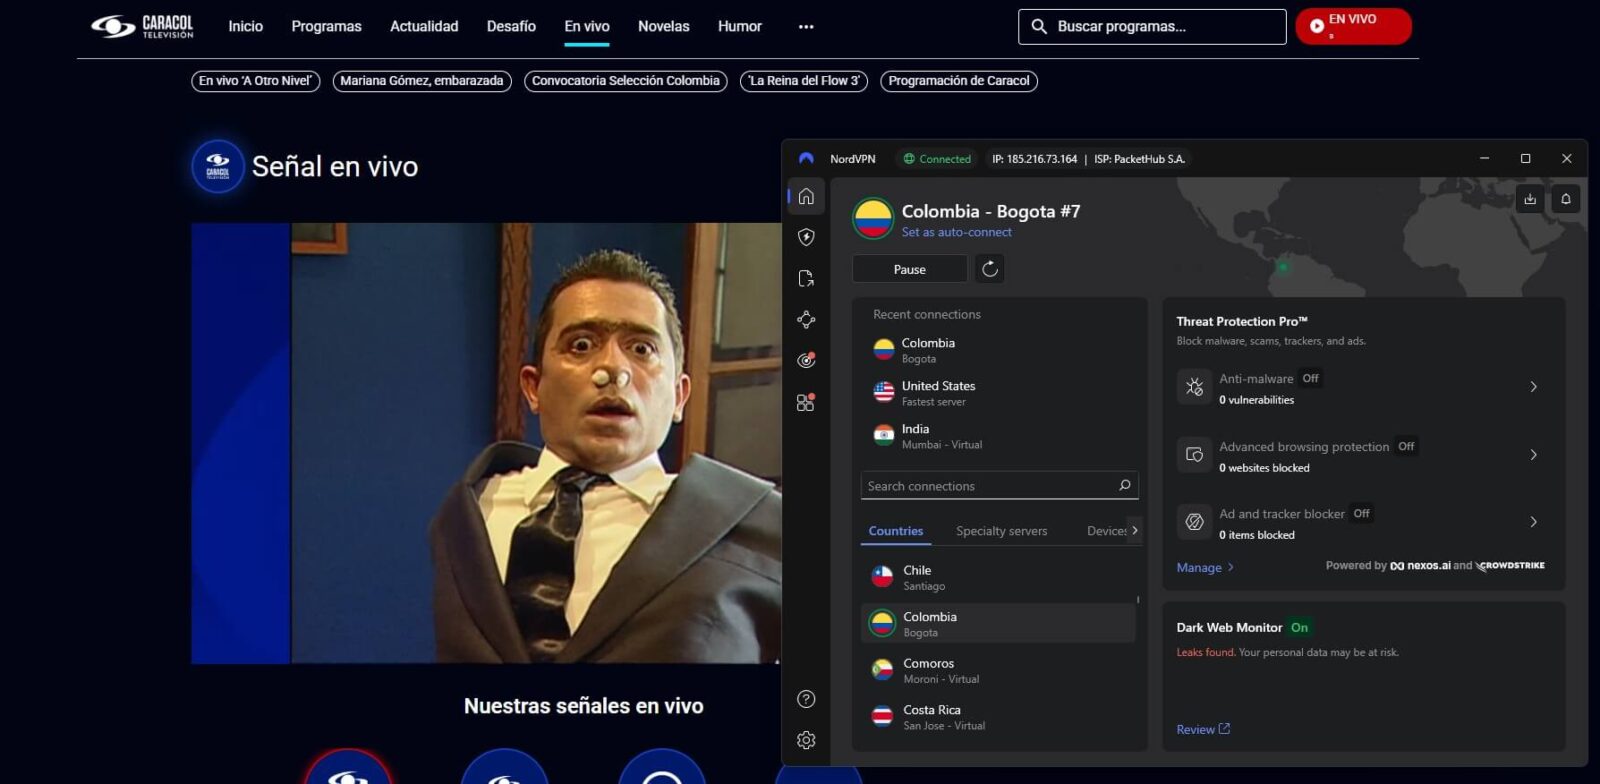
Task: Open apps grid icon in NordVPN sidebar
Action: coord(806,402)
